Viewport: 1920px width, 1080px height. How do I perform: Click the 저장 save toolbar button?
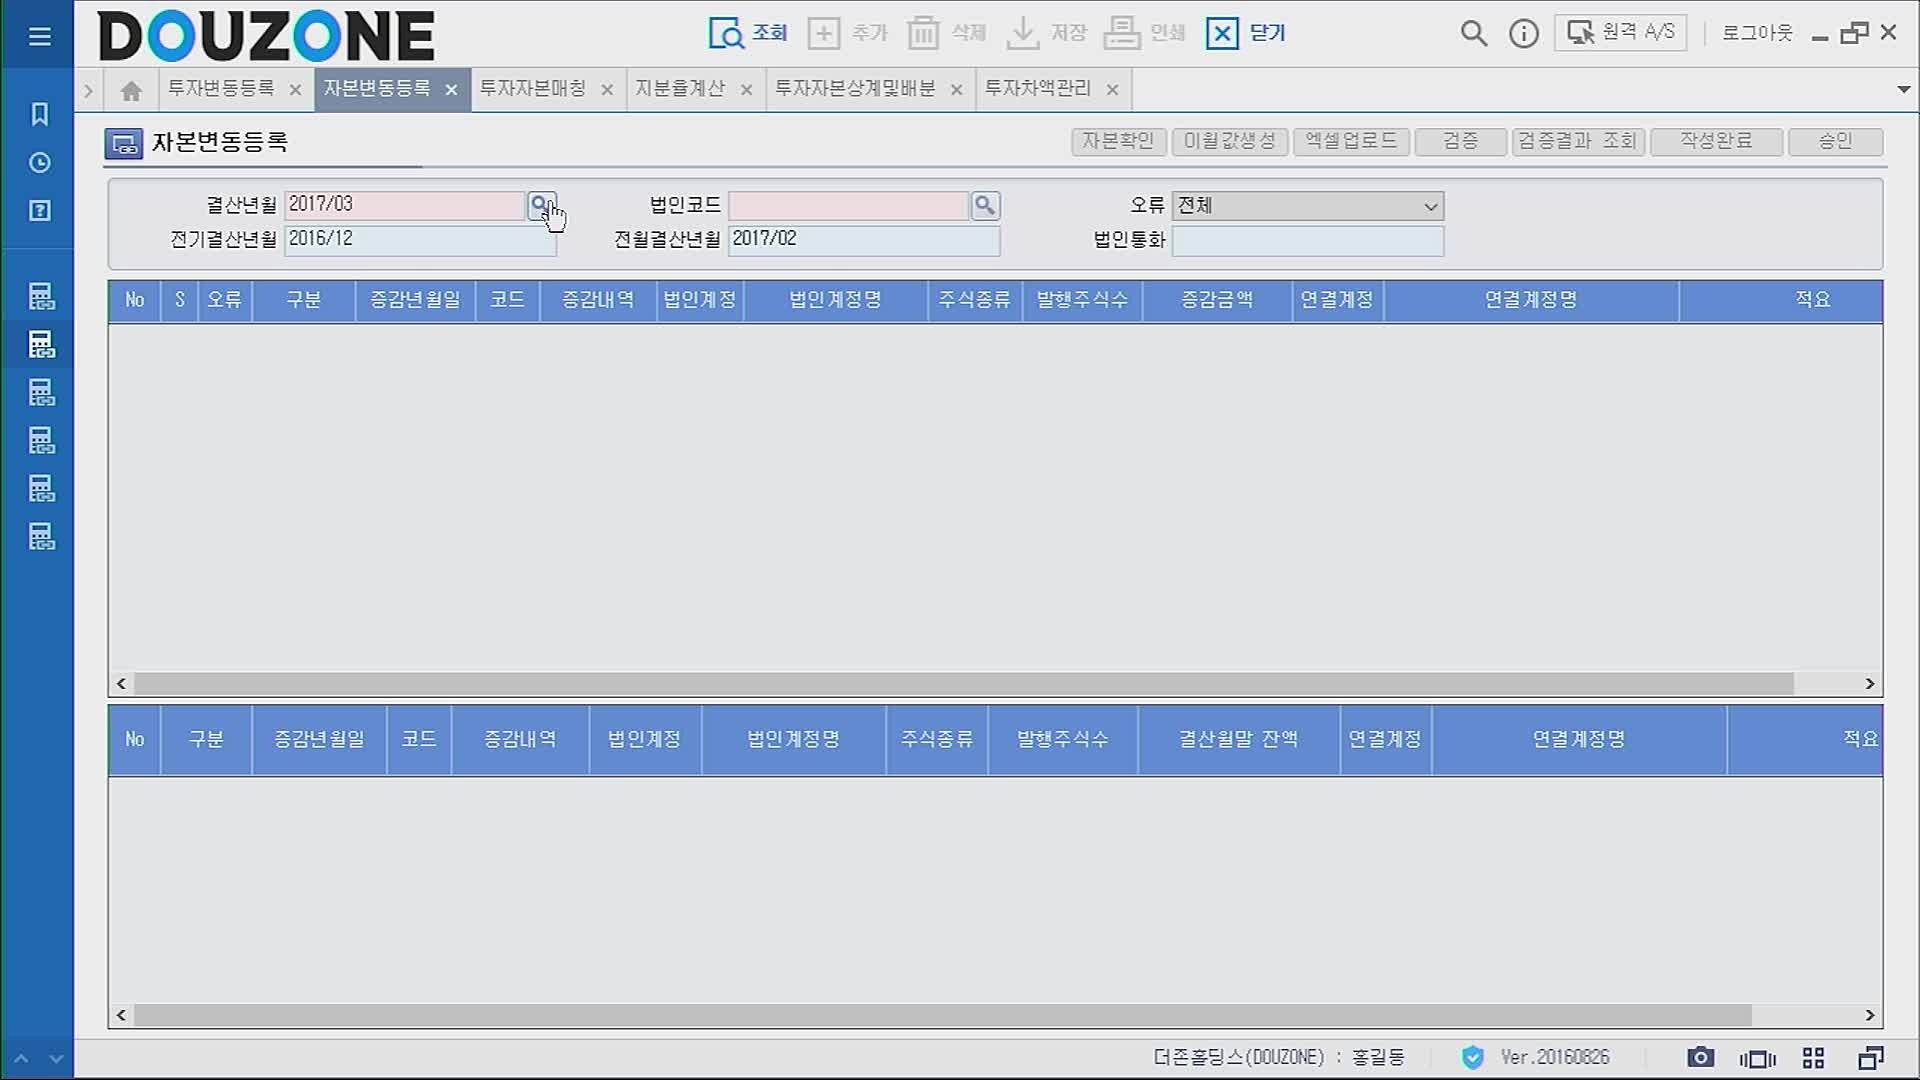1046,33
